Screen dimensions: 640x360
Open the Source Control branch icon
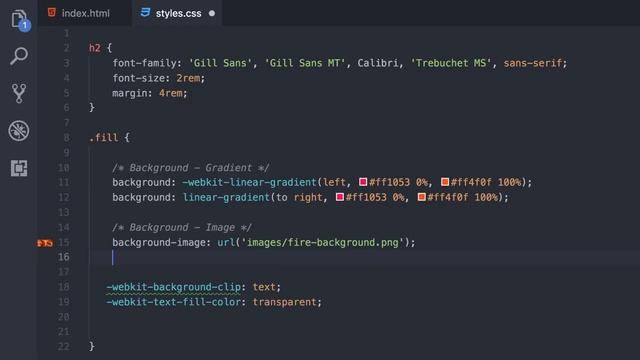pyautogui.click(x=19, y=93)
